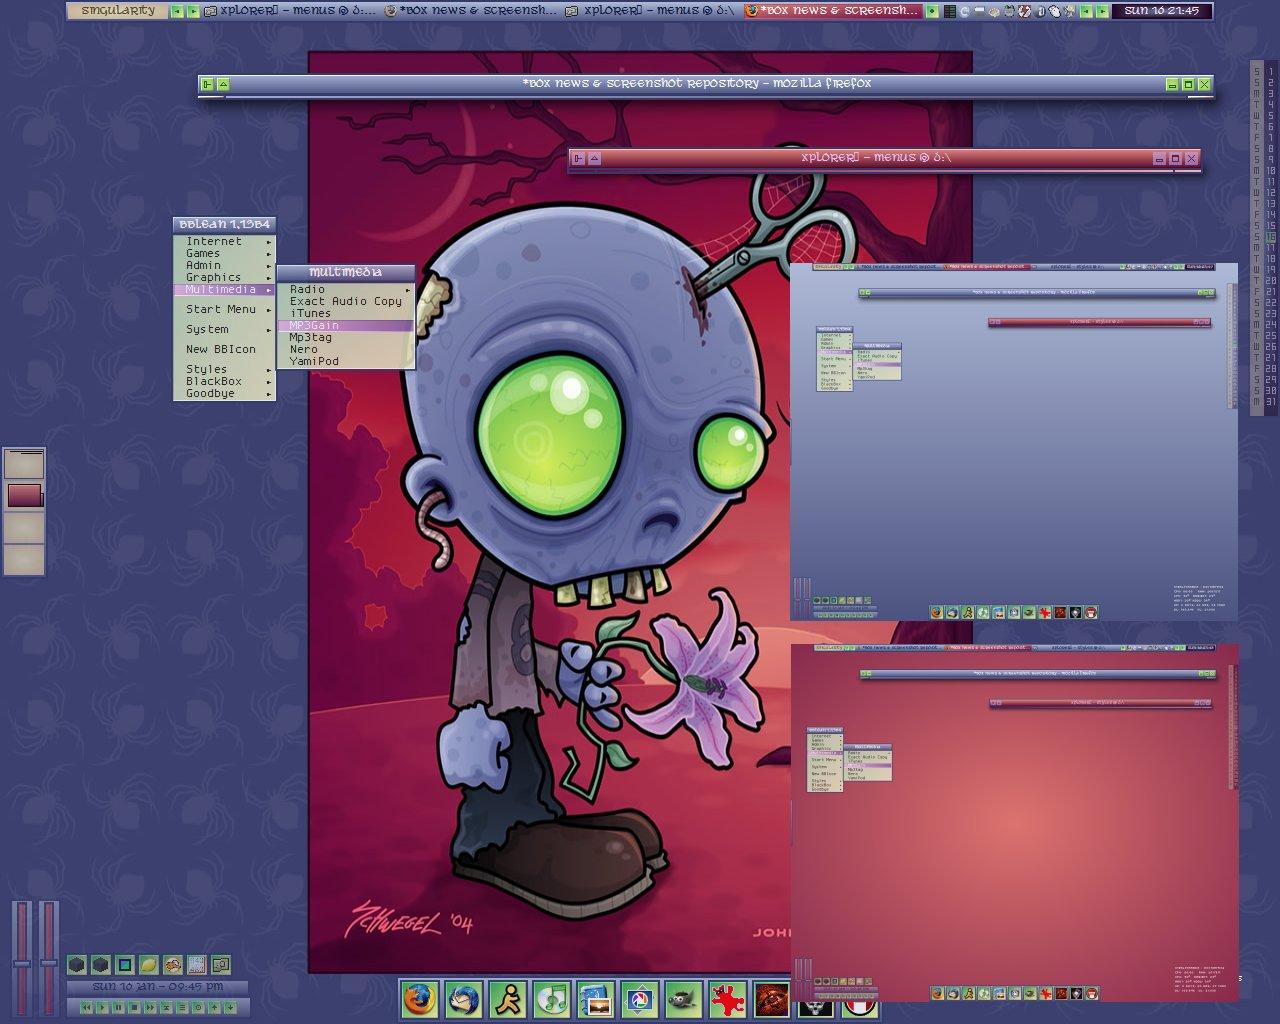Screen dimensions: 1280x1024
Task: Open the Start Menu submenu
Action: pyautogui.click(x=224, y=309)
